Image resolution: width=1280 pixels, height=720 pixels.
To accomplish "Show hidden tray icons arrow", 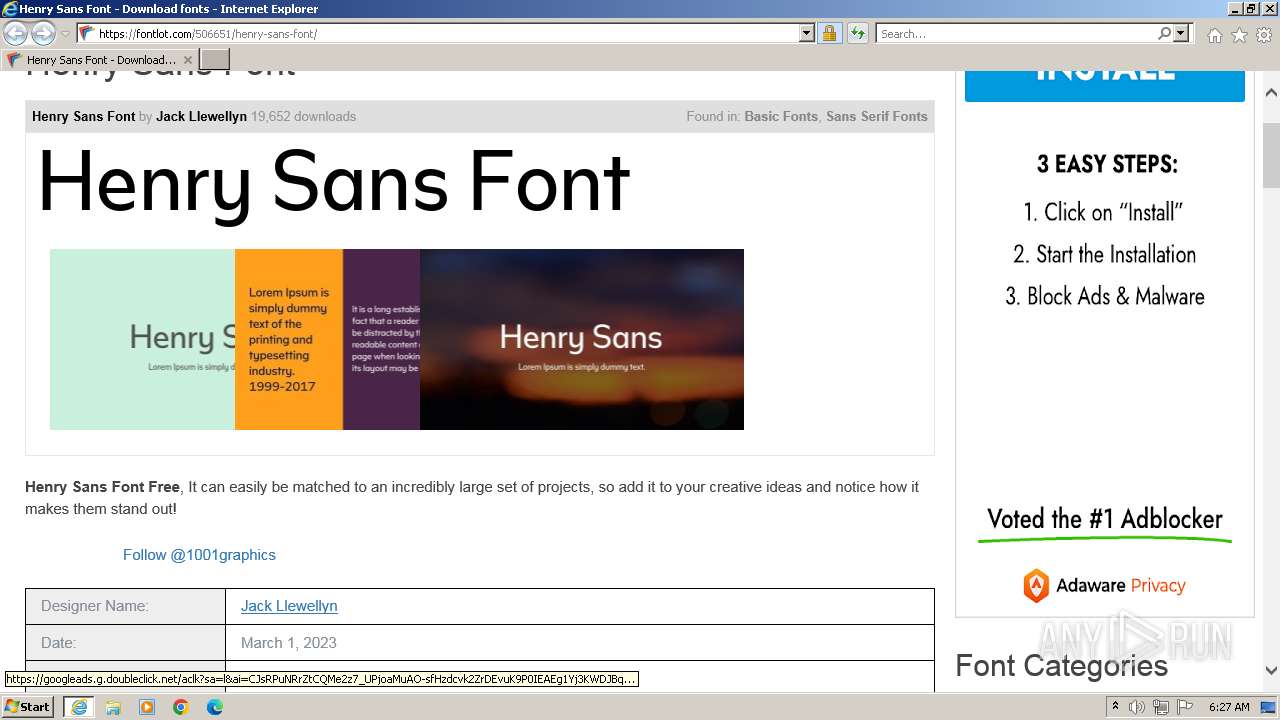I will click(1115, 707).
